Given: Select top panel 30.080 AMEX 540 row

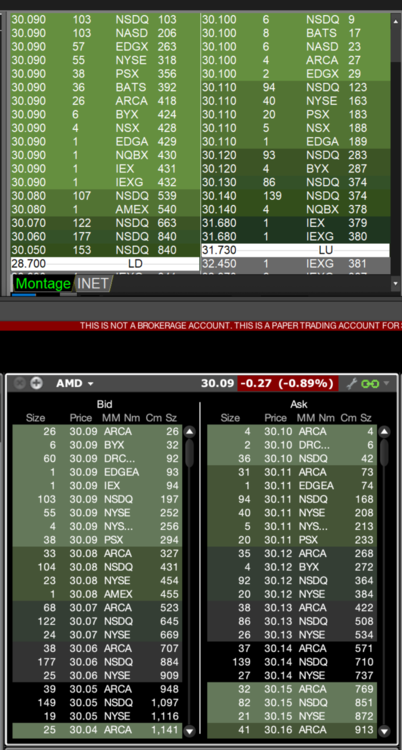Looking at the screenshot, I should 105,210.
